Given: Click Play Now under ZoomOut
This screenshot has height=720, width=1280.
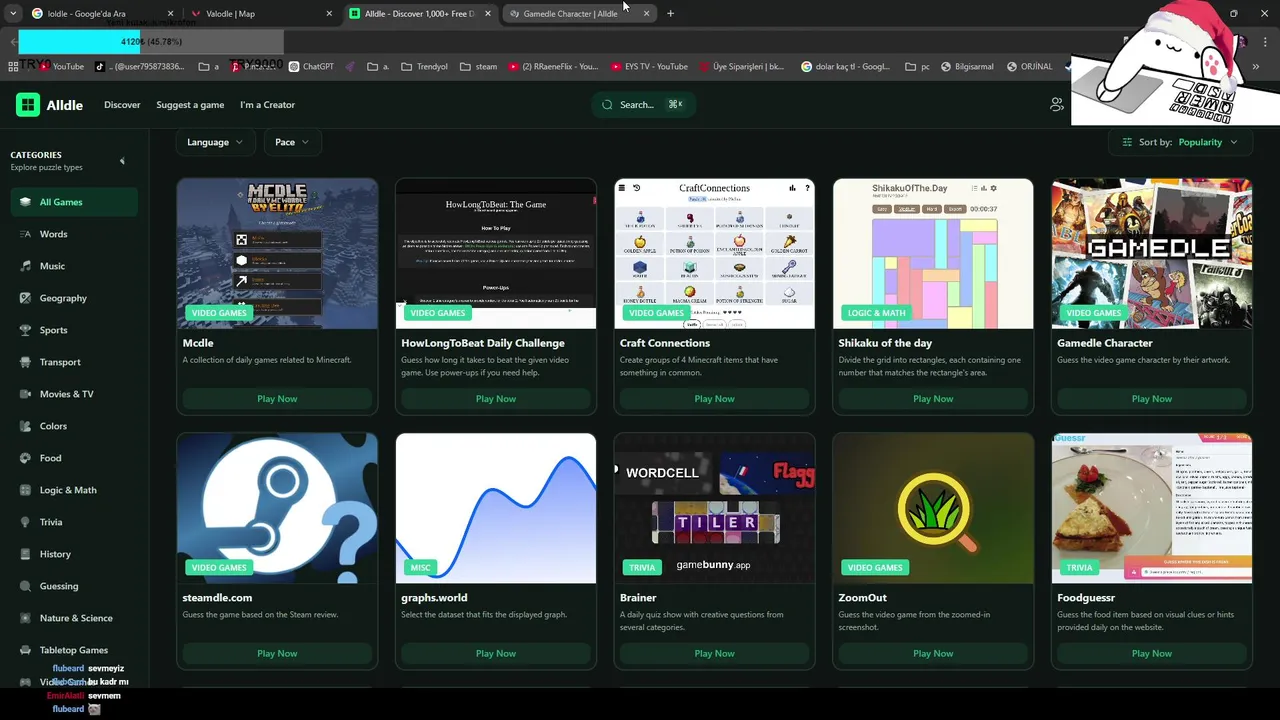Looking at the screenshot, I should [x=933, y=654].
